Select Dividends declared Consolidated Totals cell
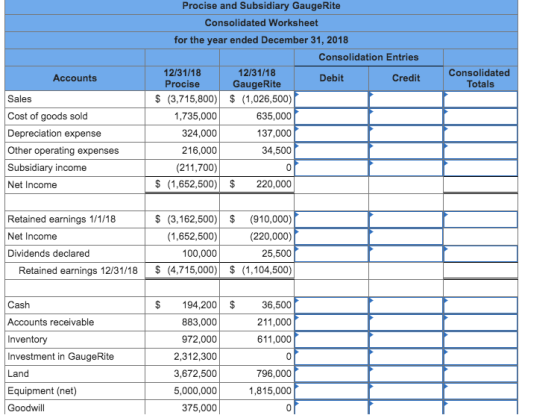 [x=481, y=254]
